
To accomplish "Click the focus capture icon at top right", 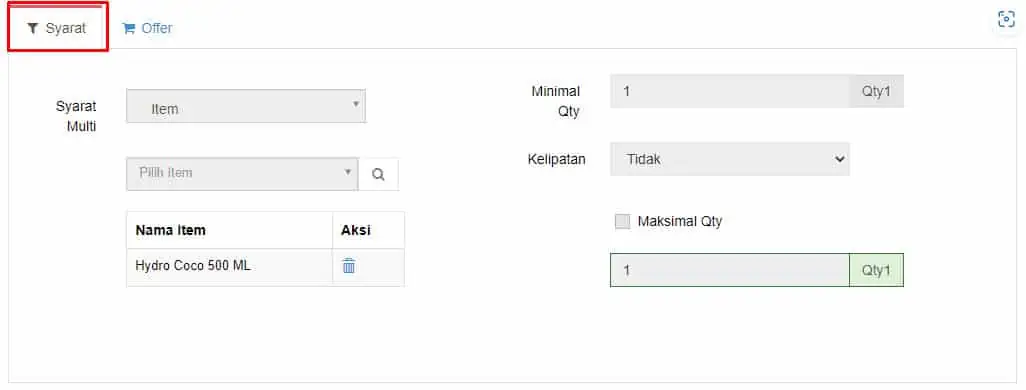I will click(1006, 19).
